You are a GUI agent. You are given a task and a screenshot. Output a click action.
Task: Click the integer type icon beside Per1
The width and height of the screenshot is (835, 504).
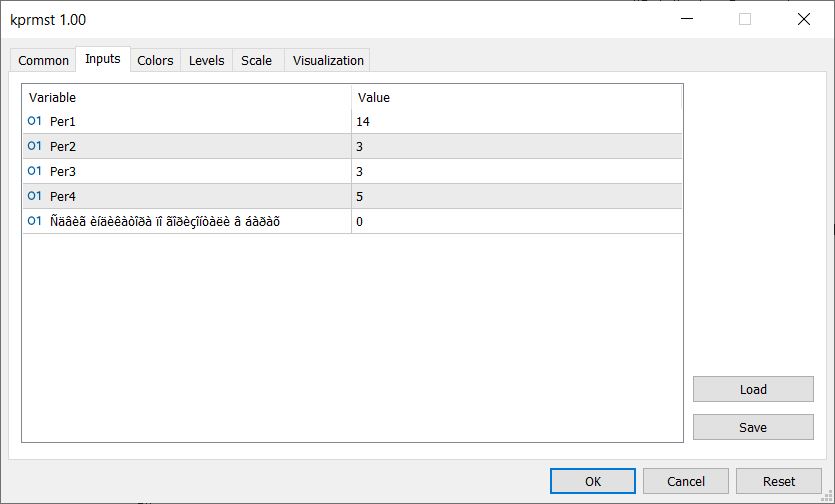(34, 121)
